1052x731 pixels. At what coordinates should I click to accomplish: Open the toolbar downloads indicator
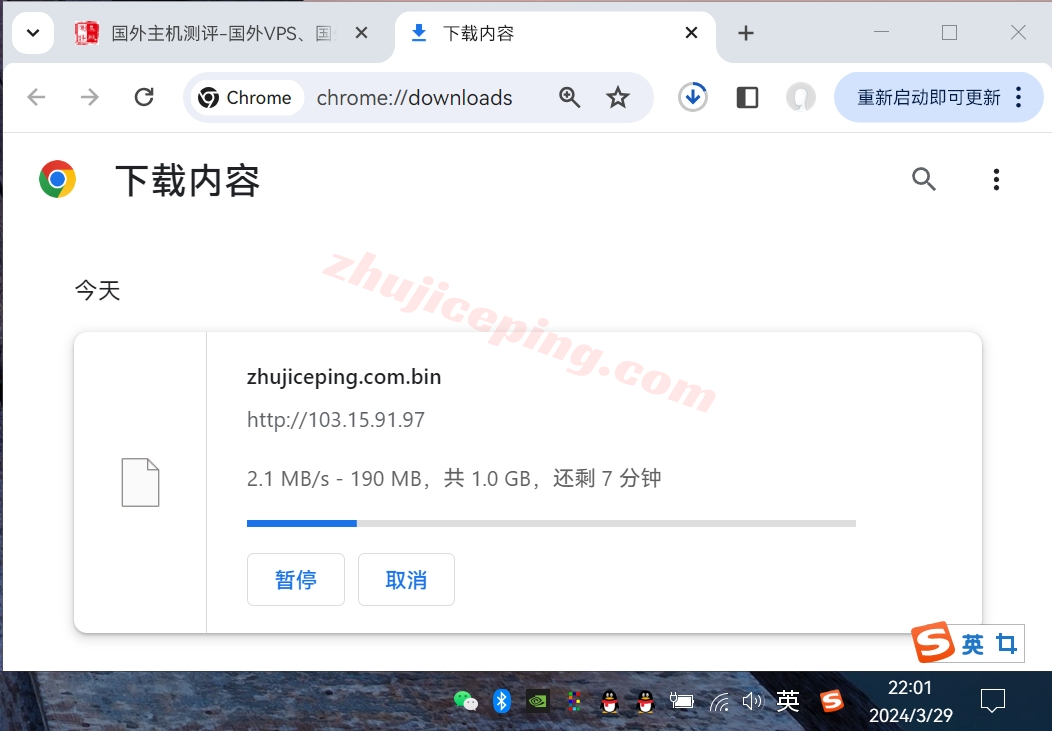pyautogui.click(x=692, y=97)
